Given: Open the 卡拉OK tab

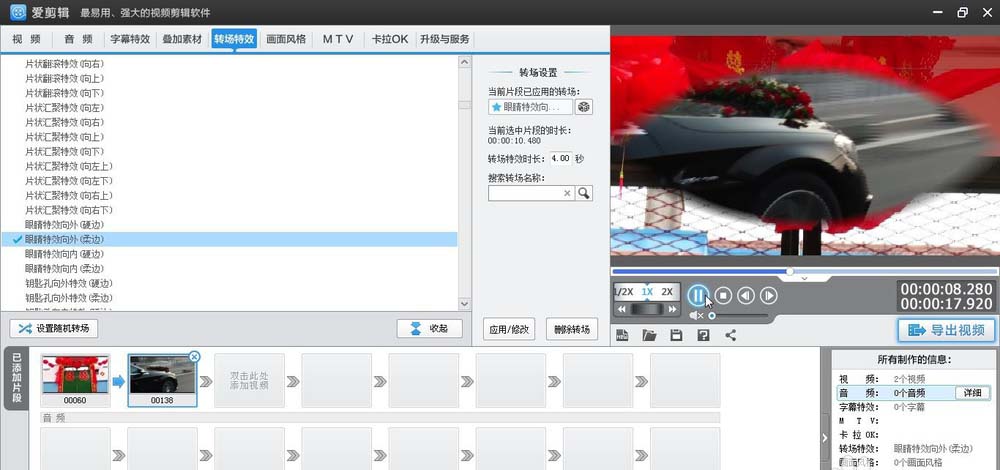Looking at the screenshot, I should pos(390,40).
